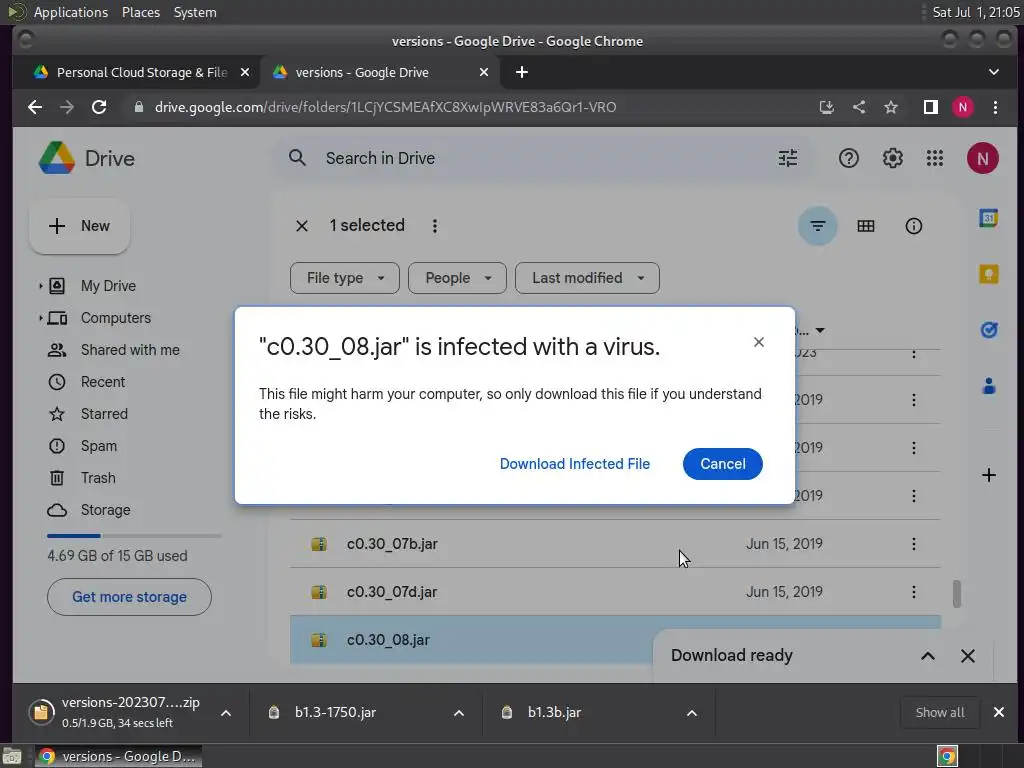
Task: Open the Trash folder
Action: [98, 478]
